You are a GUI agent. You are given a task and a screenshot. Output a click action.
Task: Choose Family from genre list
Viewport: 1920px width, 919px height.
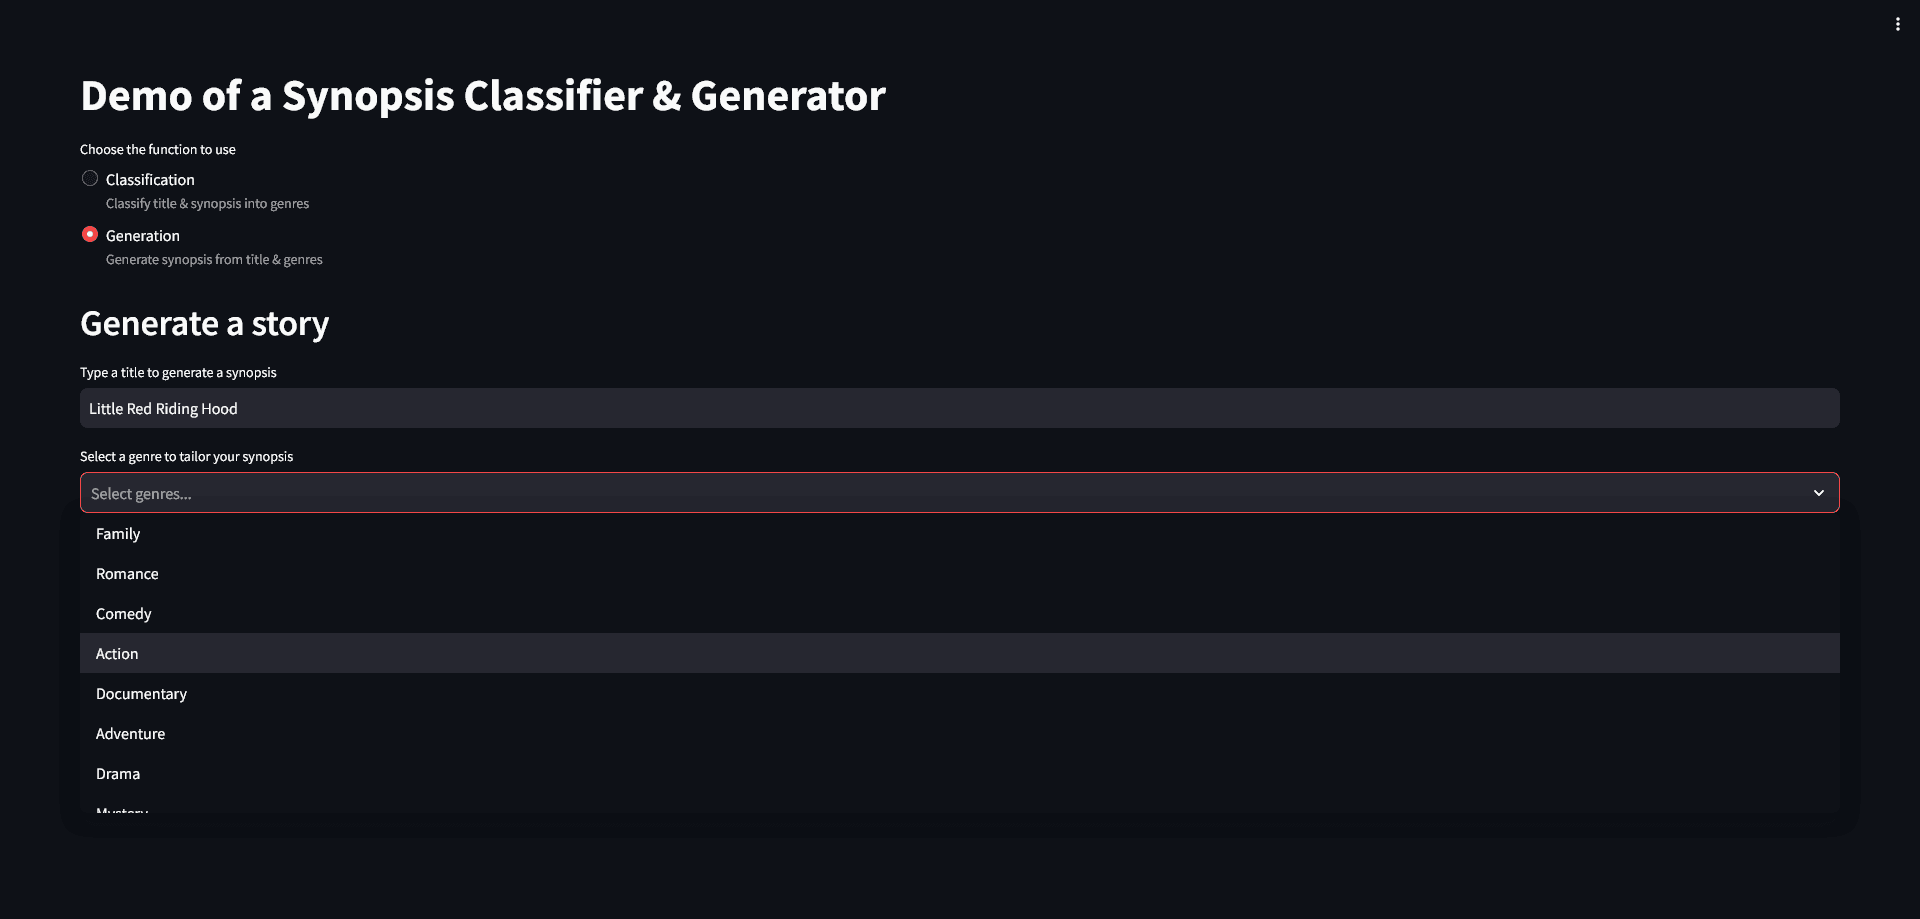(118, 534)
